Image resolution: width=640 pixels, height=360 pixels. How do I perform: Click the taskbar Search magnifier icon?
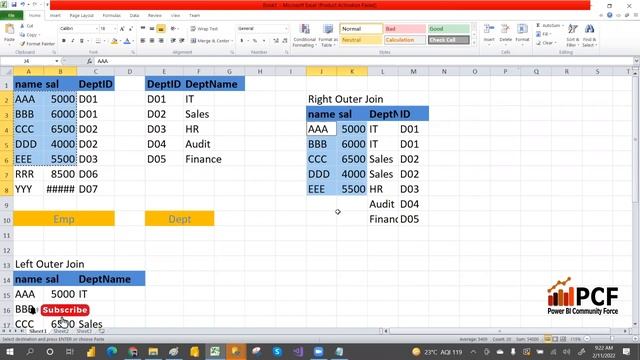coord(30,351)
